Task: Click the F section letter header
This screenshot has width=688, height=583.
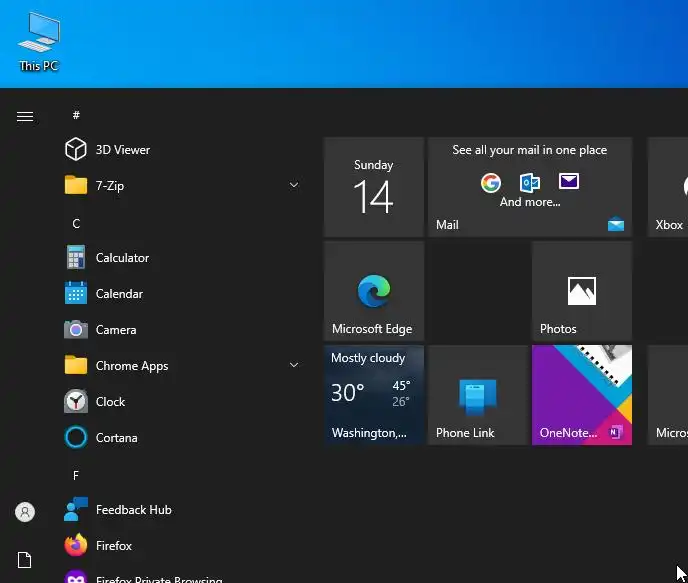Action: (x=76, y=476)
